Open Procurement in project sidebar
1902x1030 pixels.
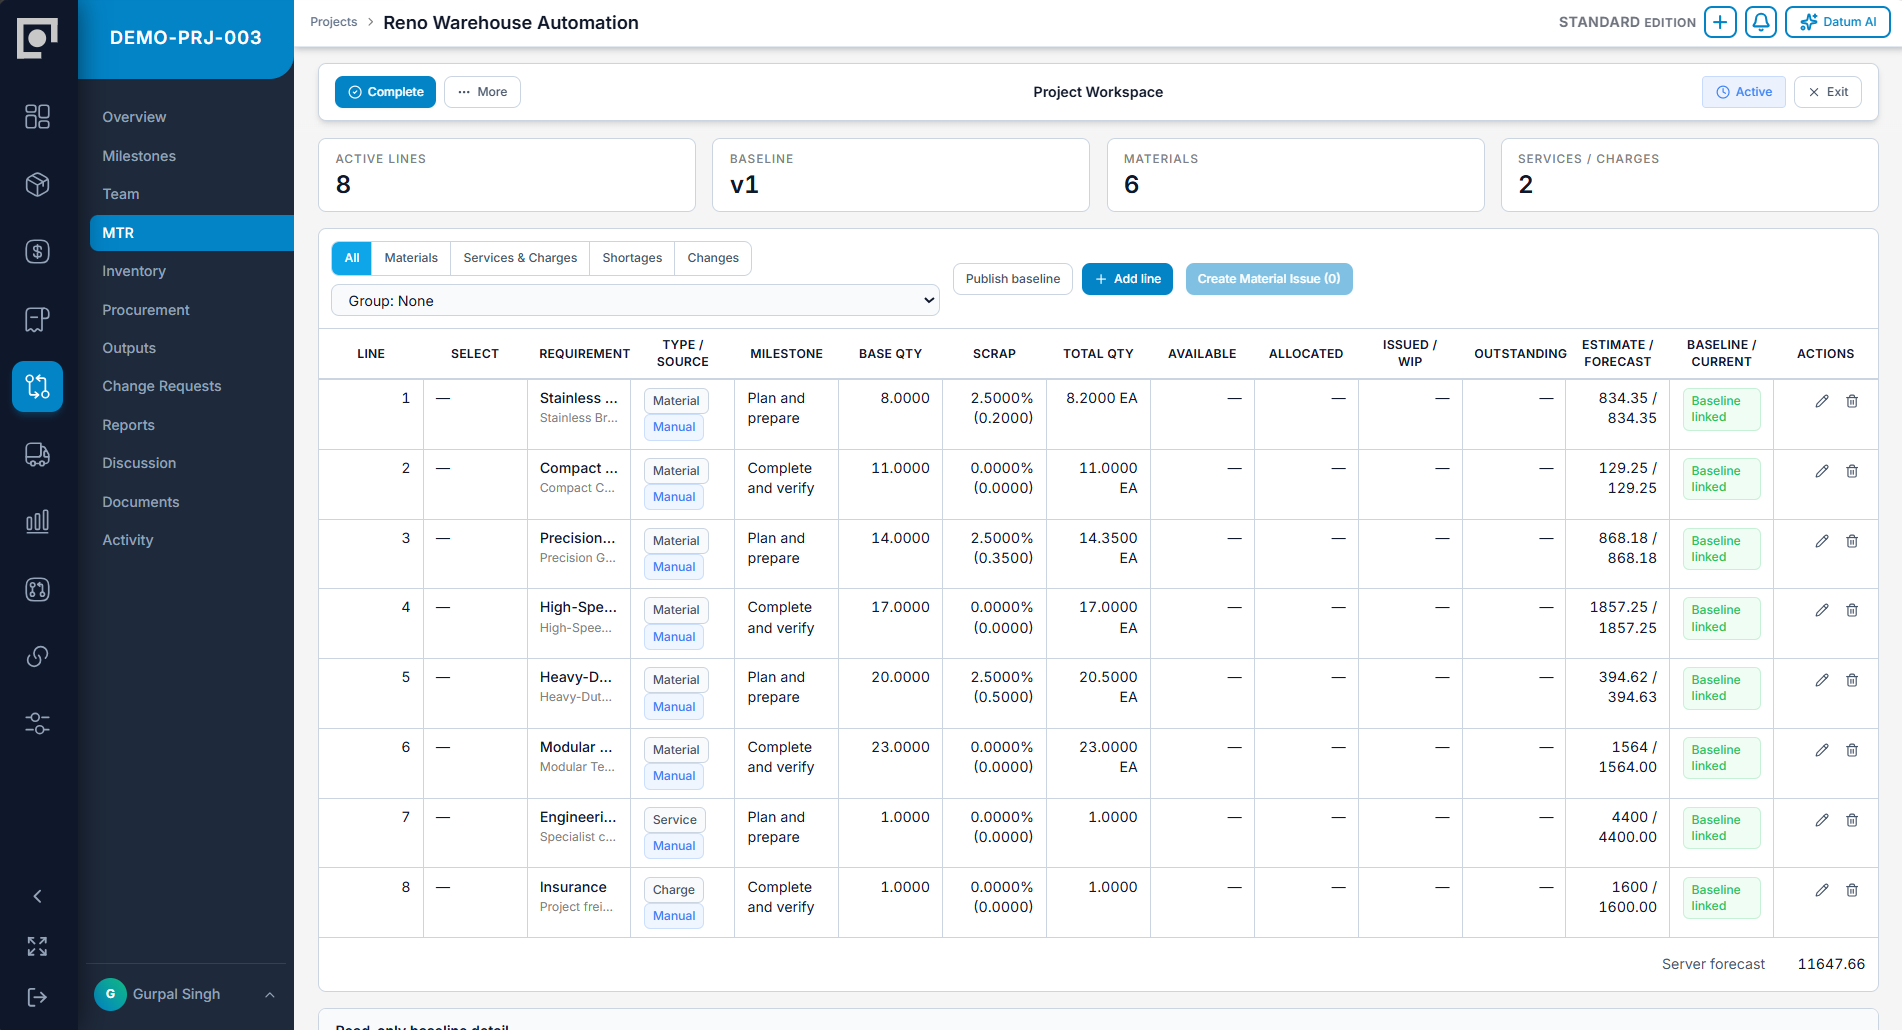(146, 310)
